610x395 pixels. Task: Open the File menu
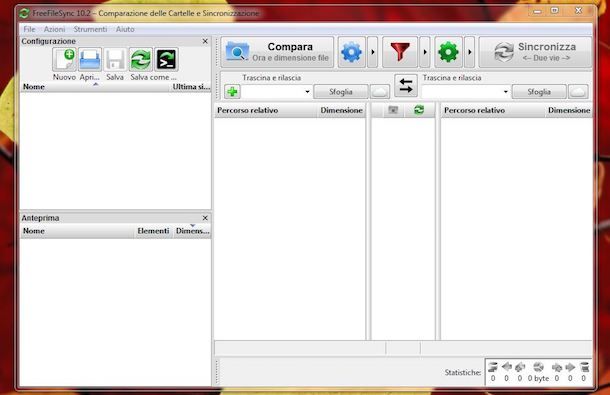pyautogui.click(x=29, y=29)
